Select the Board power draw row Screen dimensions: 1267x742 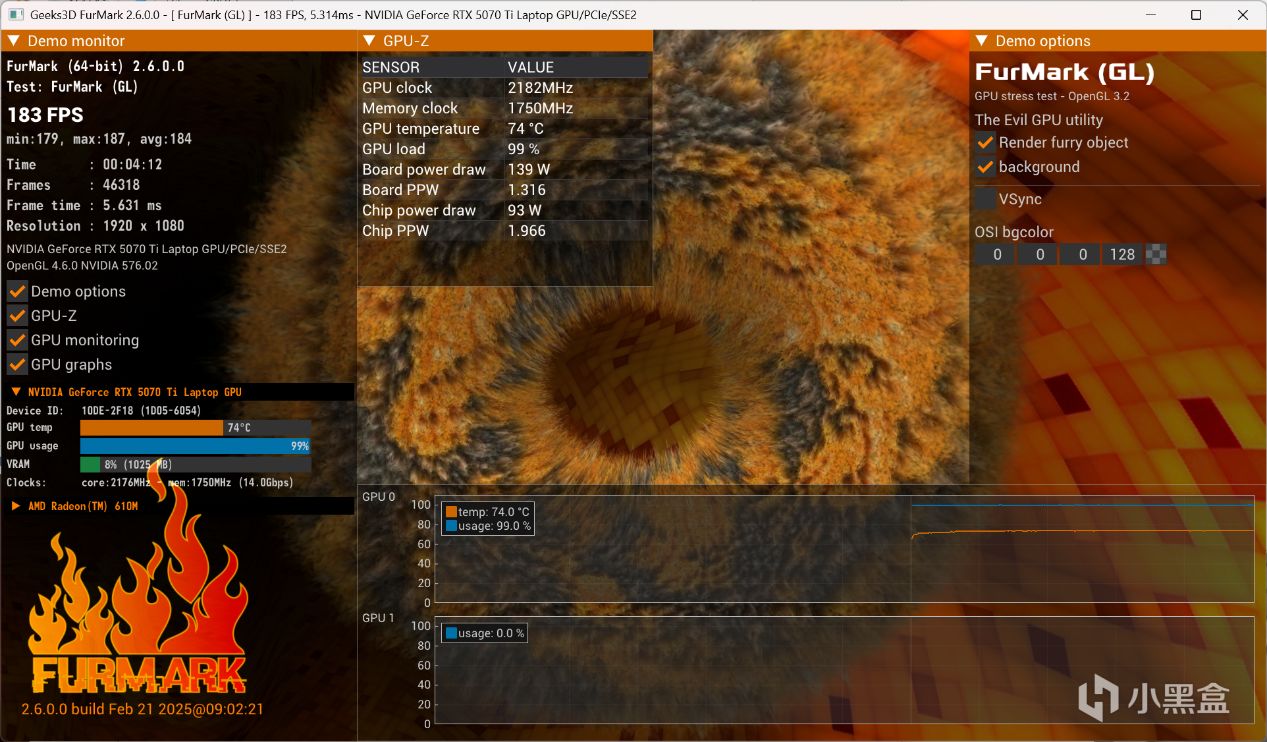click(505, 170)
